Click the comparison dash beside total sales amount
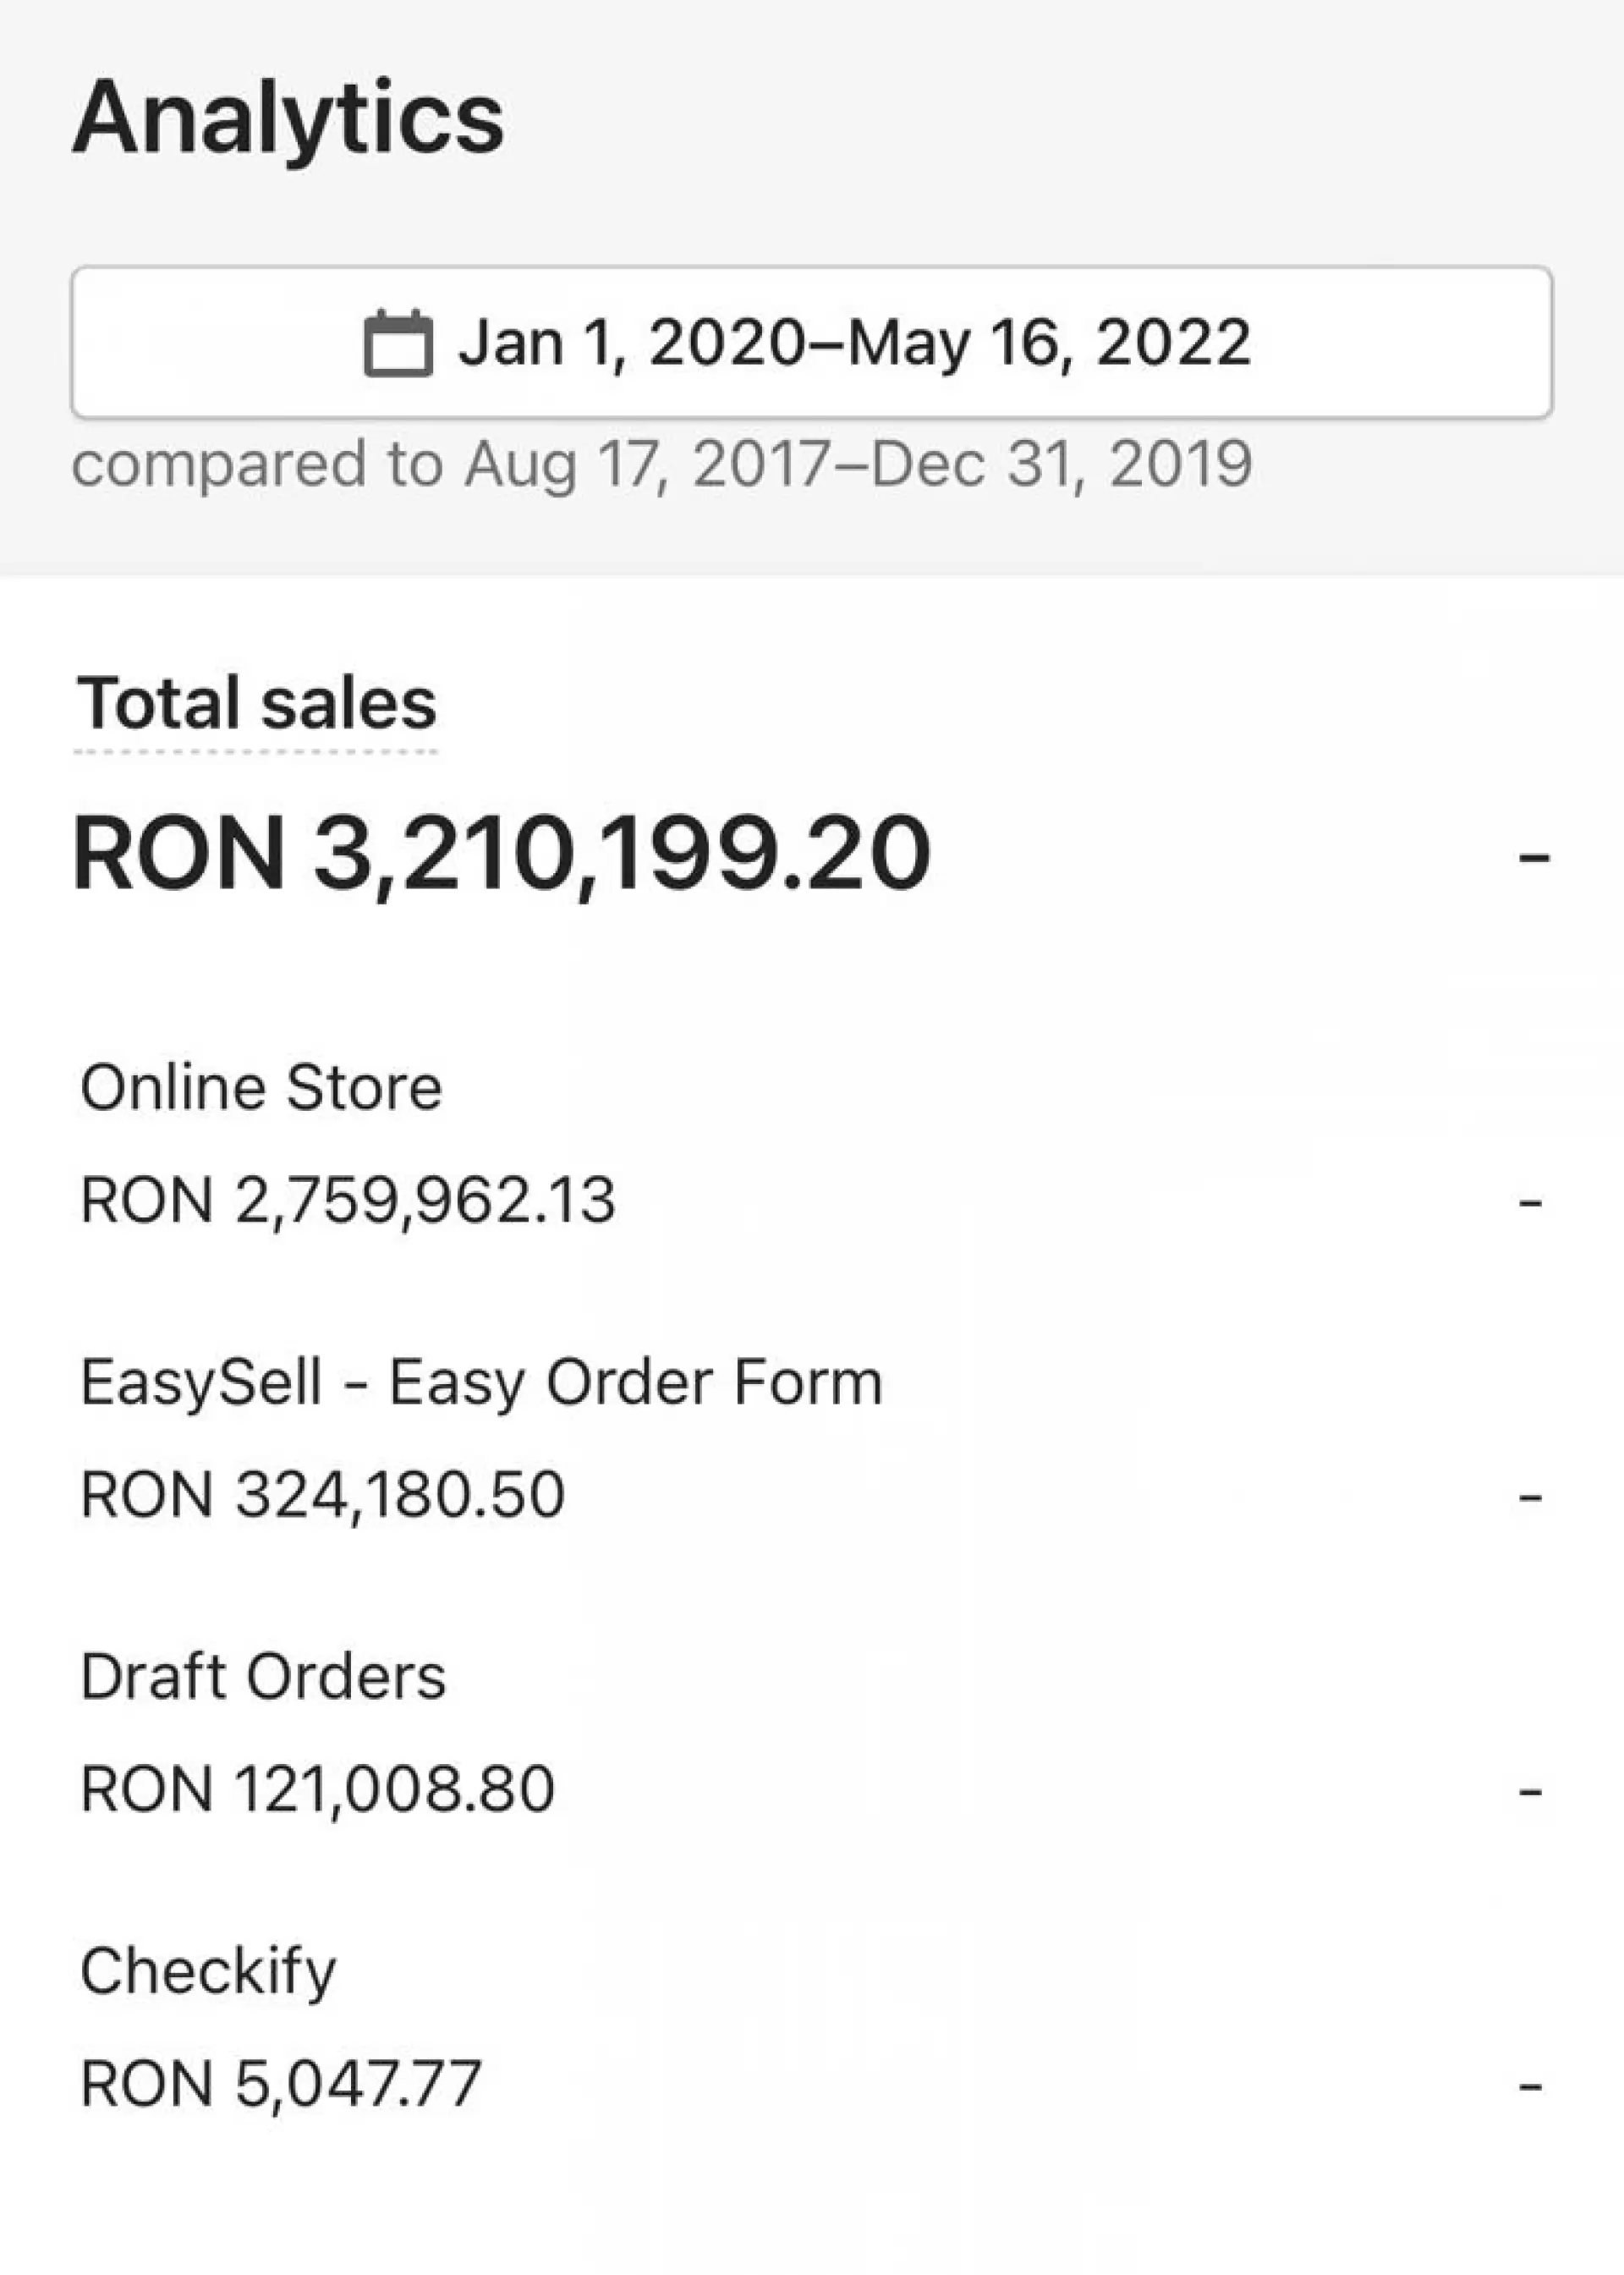Image resolution: width=1624 pixels, height=2275 pixels. [1533, 857]
